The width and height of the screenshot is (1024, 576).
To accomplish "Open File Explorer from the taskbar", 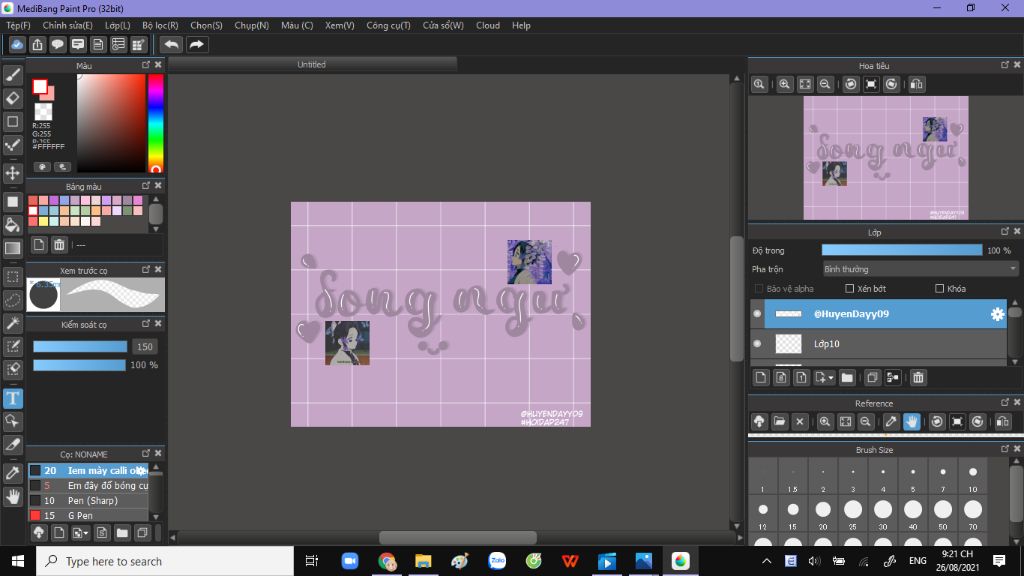I will coord(423,561).
